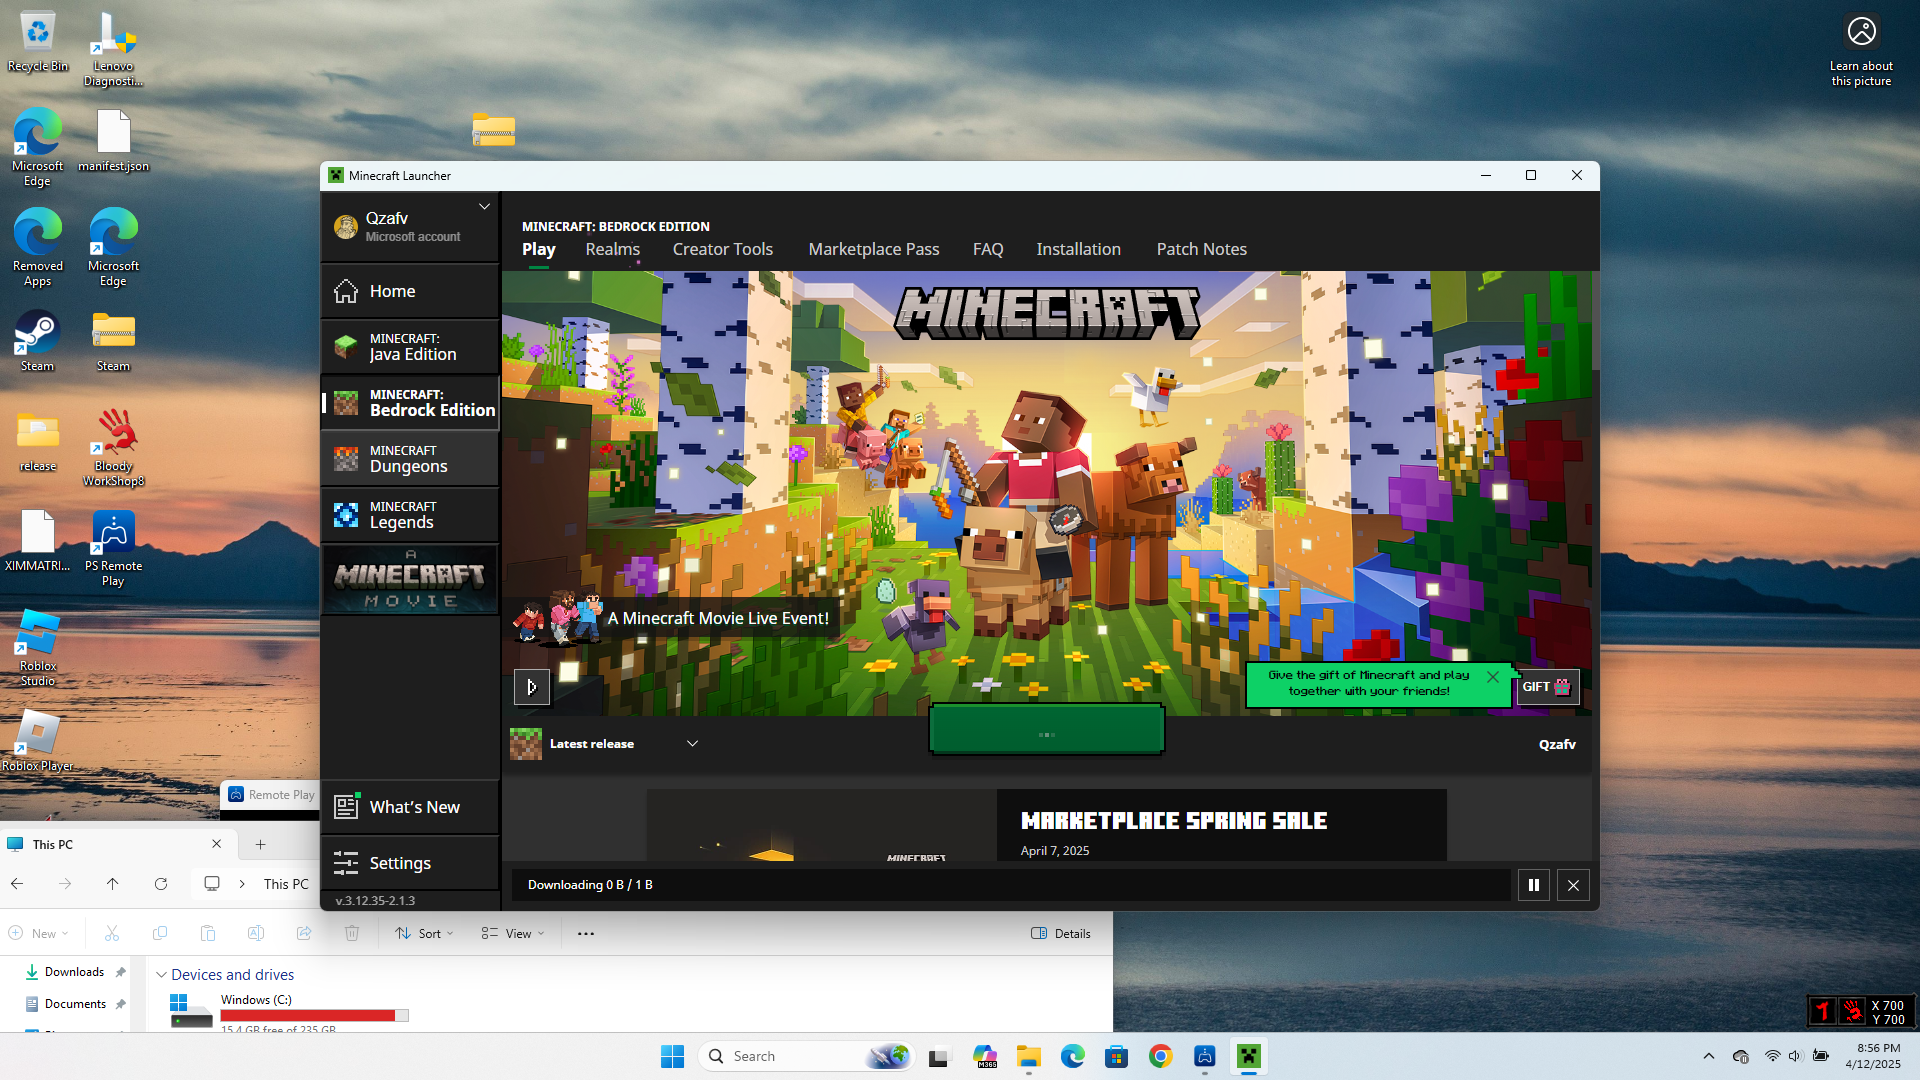
Task: Open Sort menu in File Explorer
Action: point(425,933)
